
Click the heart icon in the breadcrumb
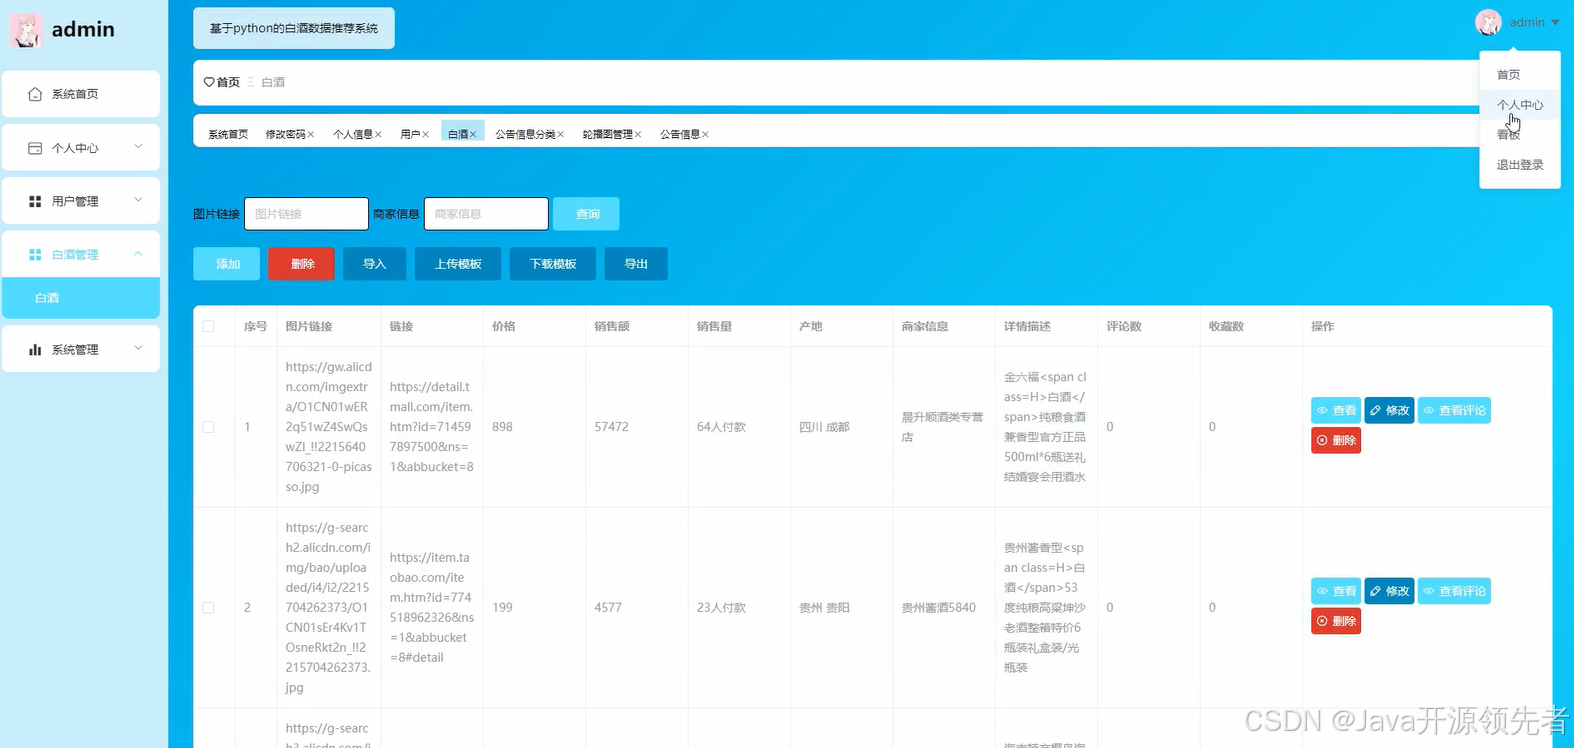point(209,82)
